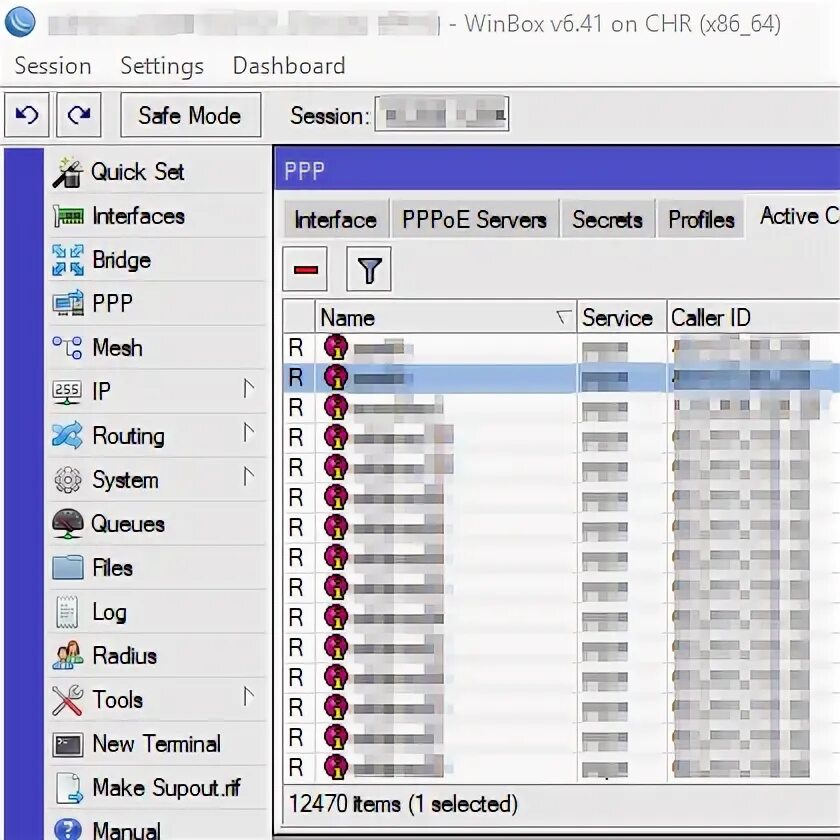Open the Session menu
The image size is (840, 840).
click(53, 66)
